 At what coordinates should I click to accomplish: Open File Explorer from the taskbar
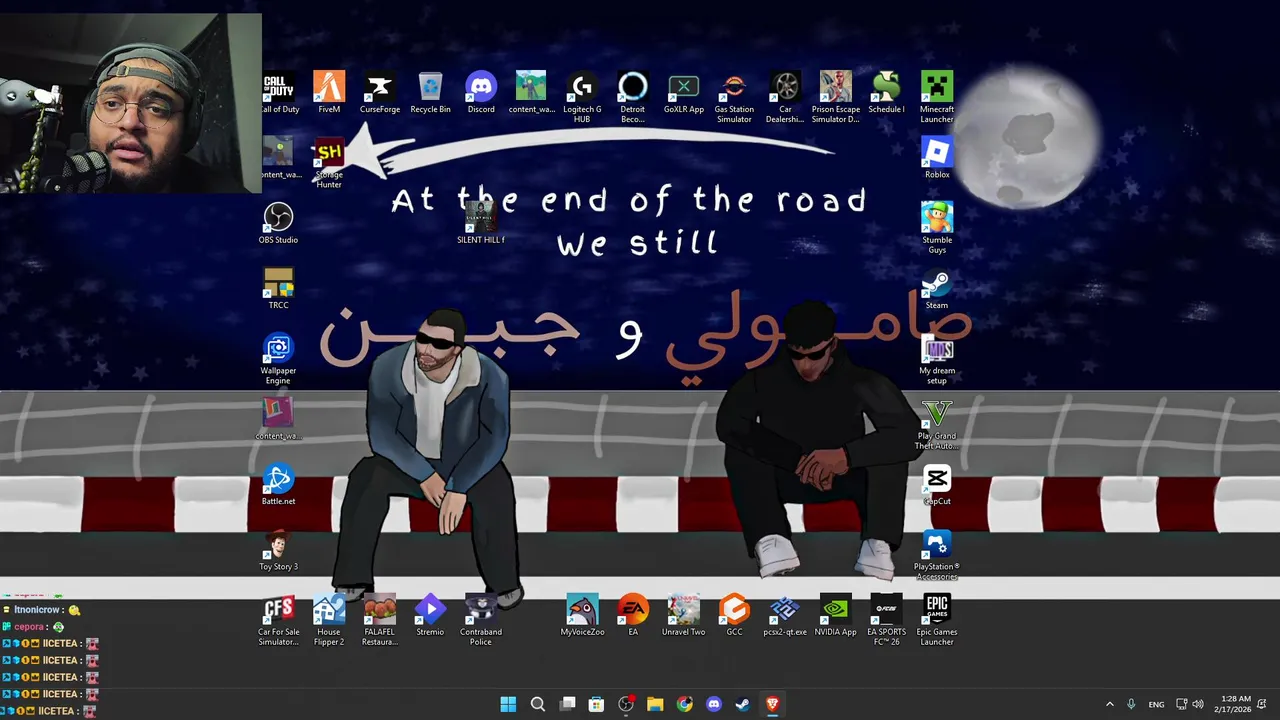655,704
